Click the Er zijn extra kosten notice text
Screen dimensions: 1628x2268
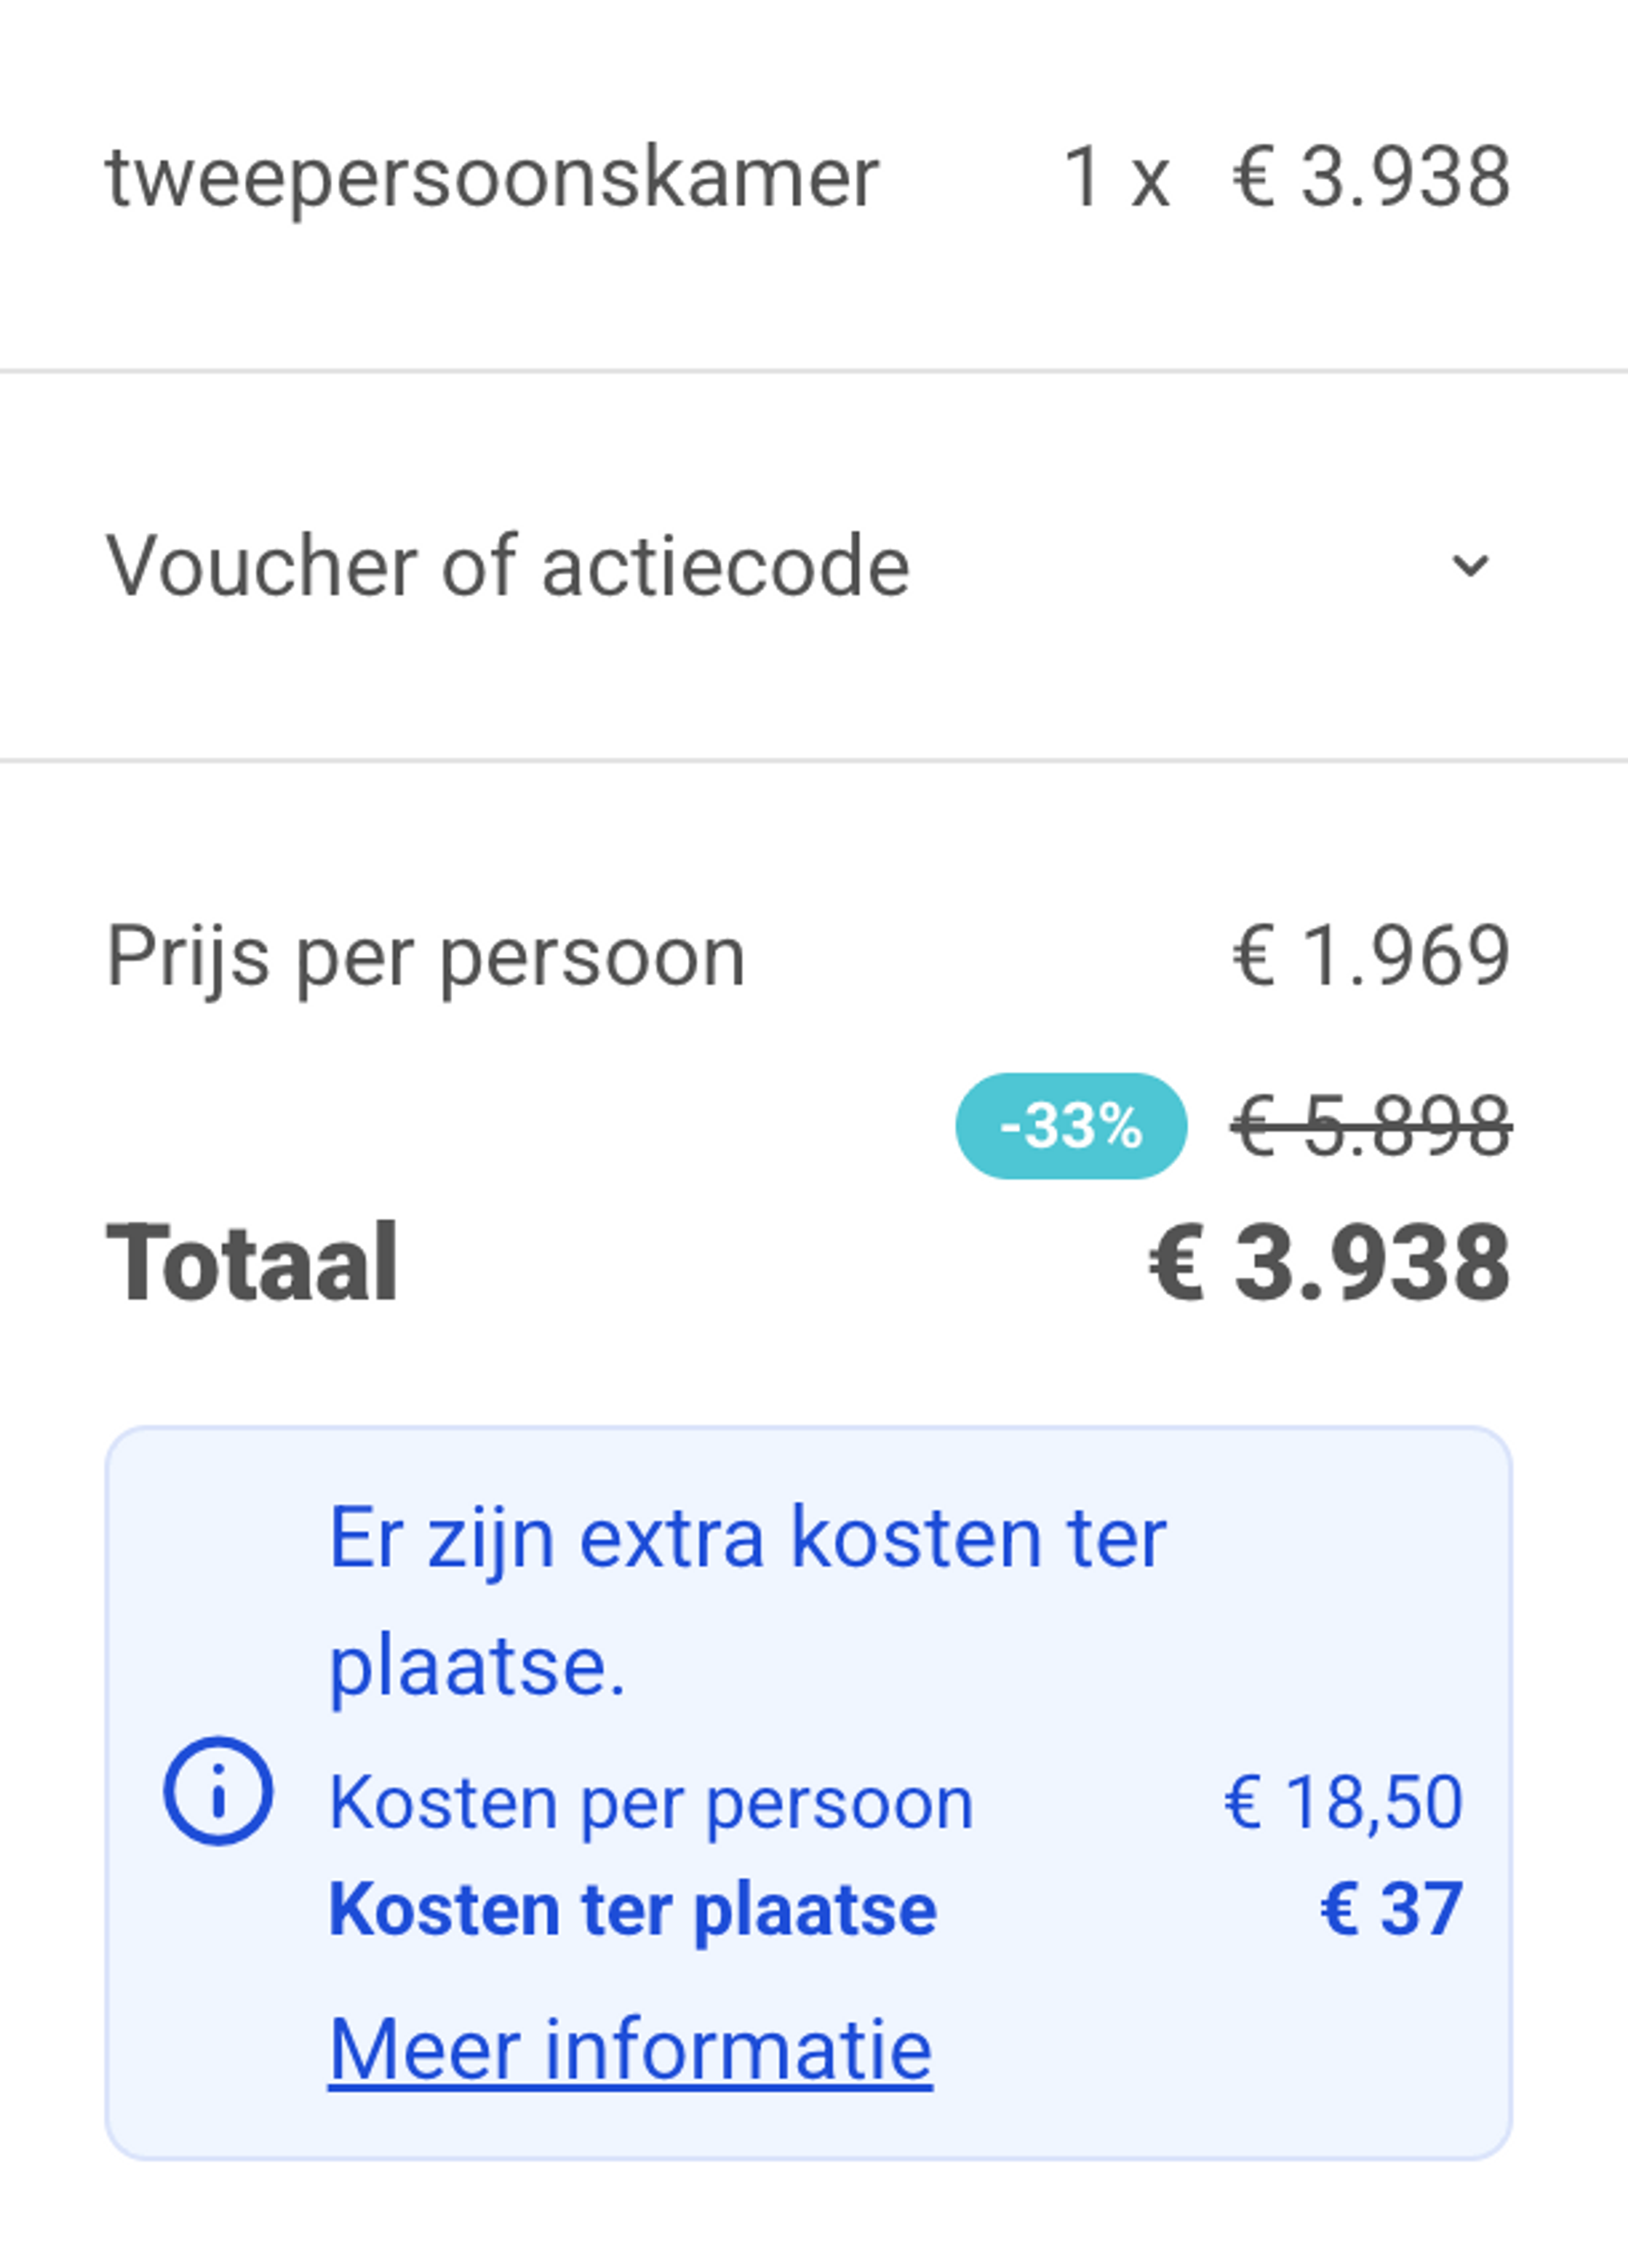pyautogui.click(x=747, y=1539)
